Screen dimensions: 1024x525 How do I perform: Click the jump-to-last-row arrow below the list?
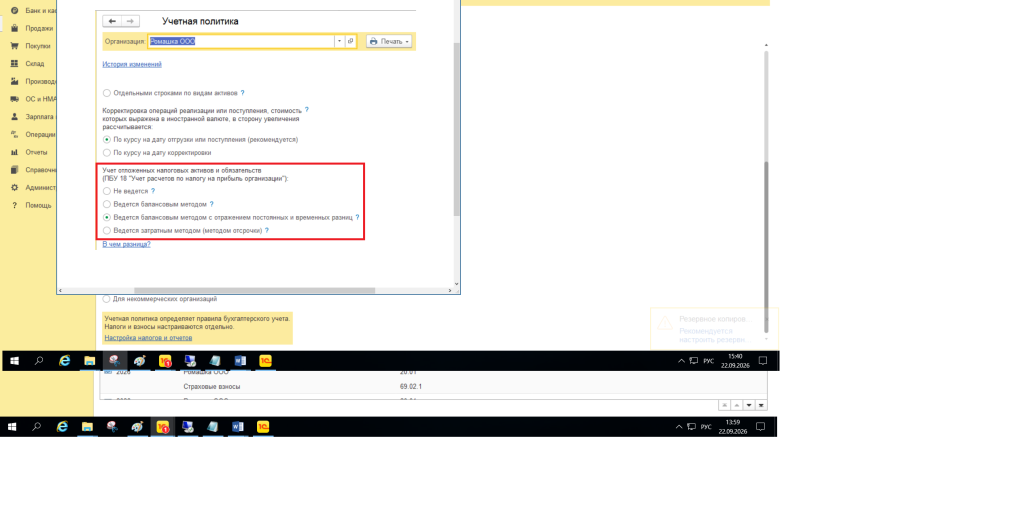(761, 406)
